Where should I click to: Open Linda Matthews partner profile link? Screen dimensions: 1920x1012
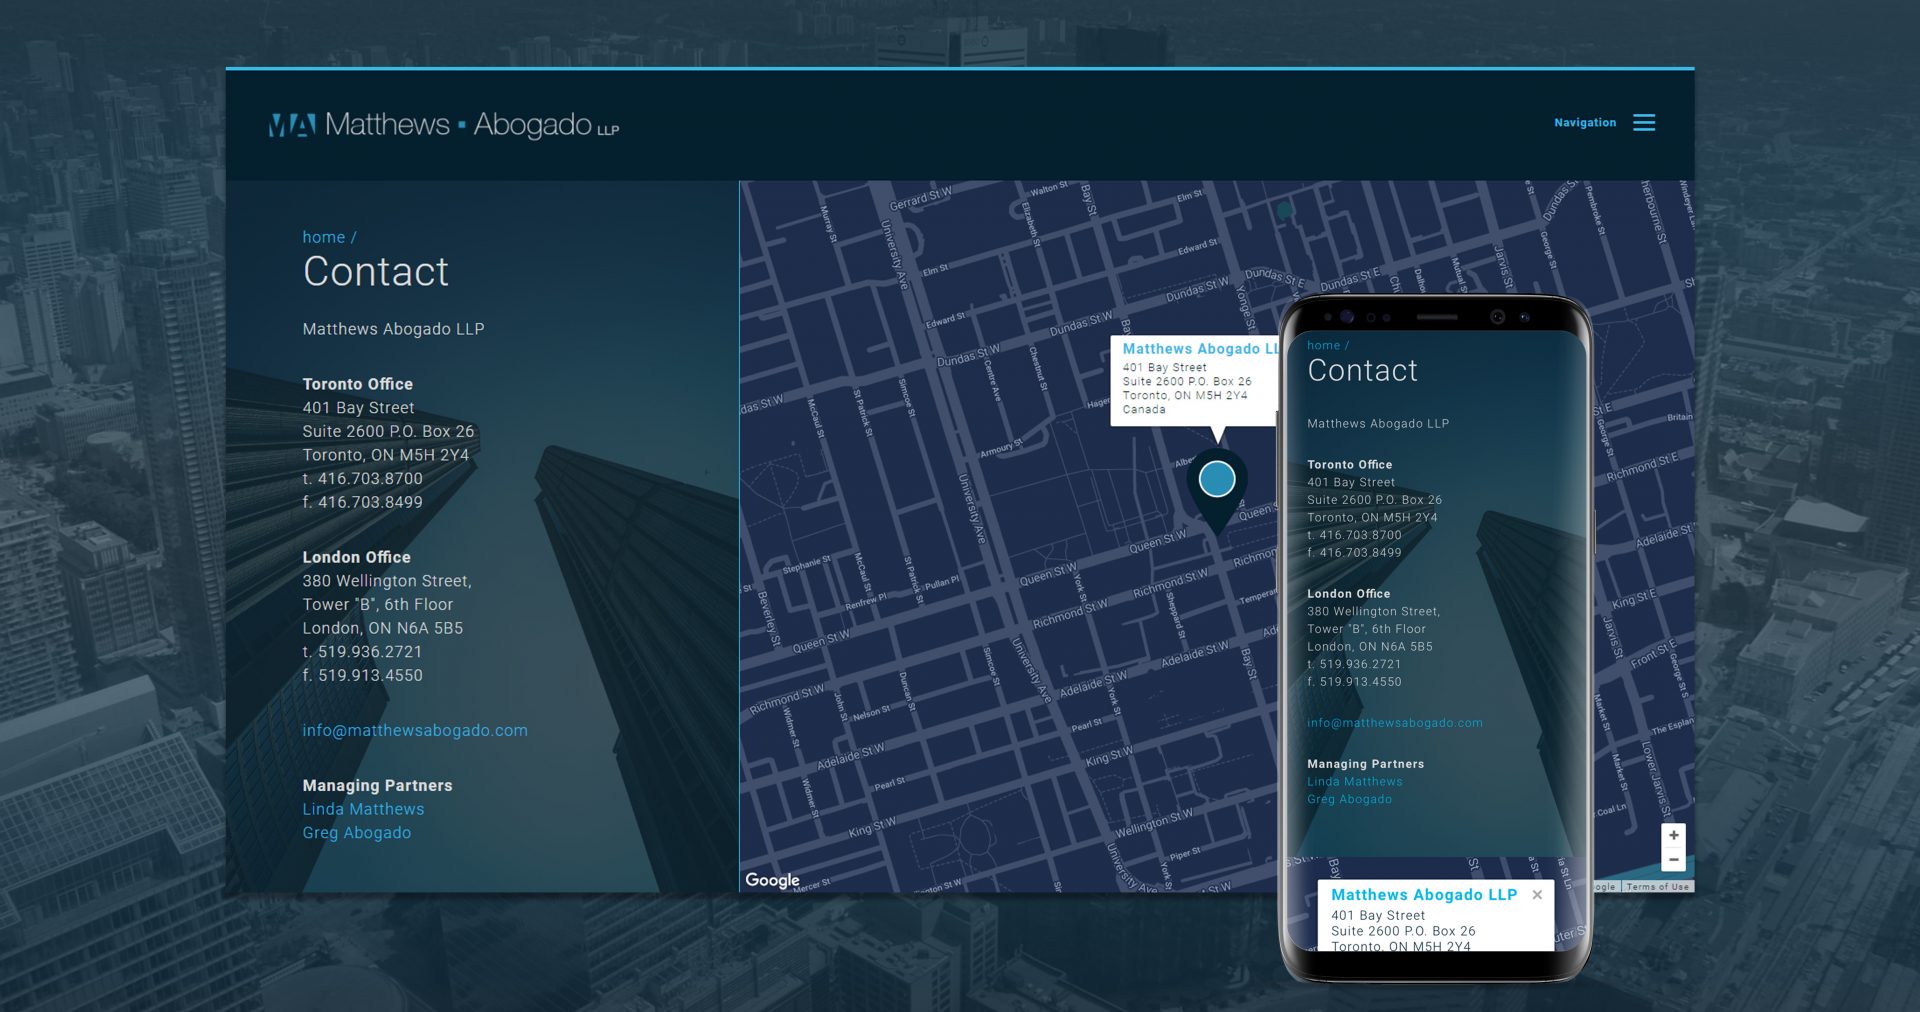click(x=363, y=809)
